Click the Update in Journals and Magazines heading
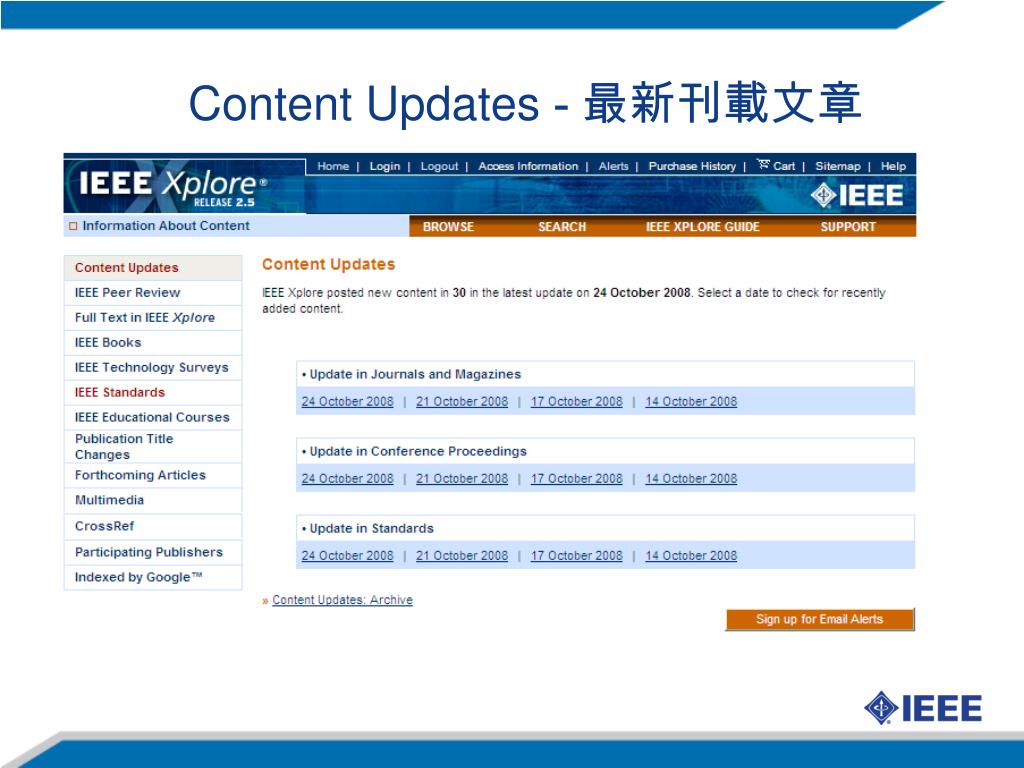1024x768 pixels. [x=415, y=374]
